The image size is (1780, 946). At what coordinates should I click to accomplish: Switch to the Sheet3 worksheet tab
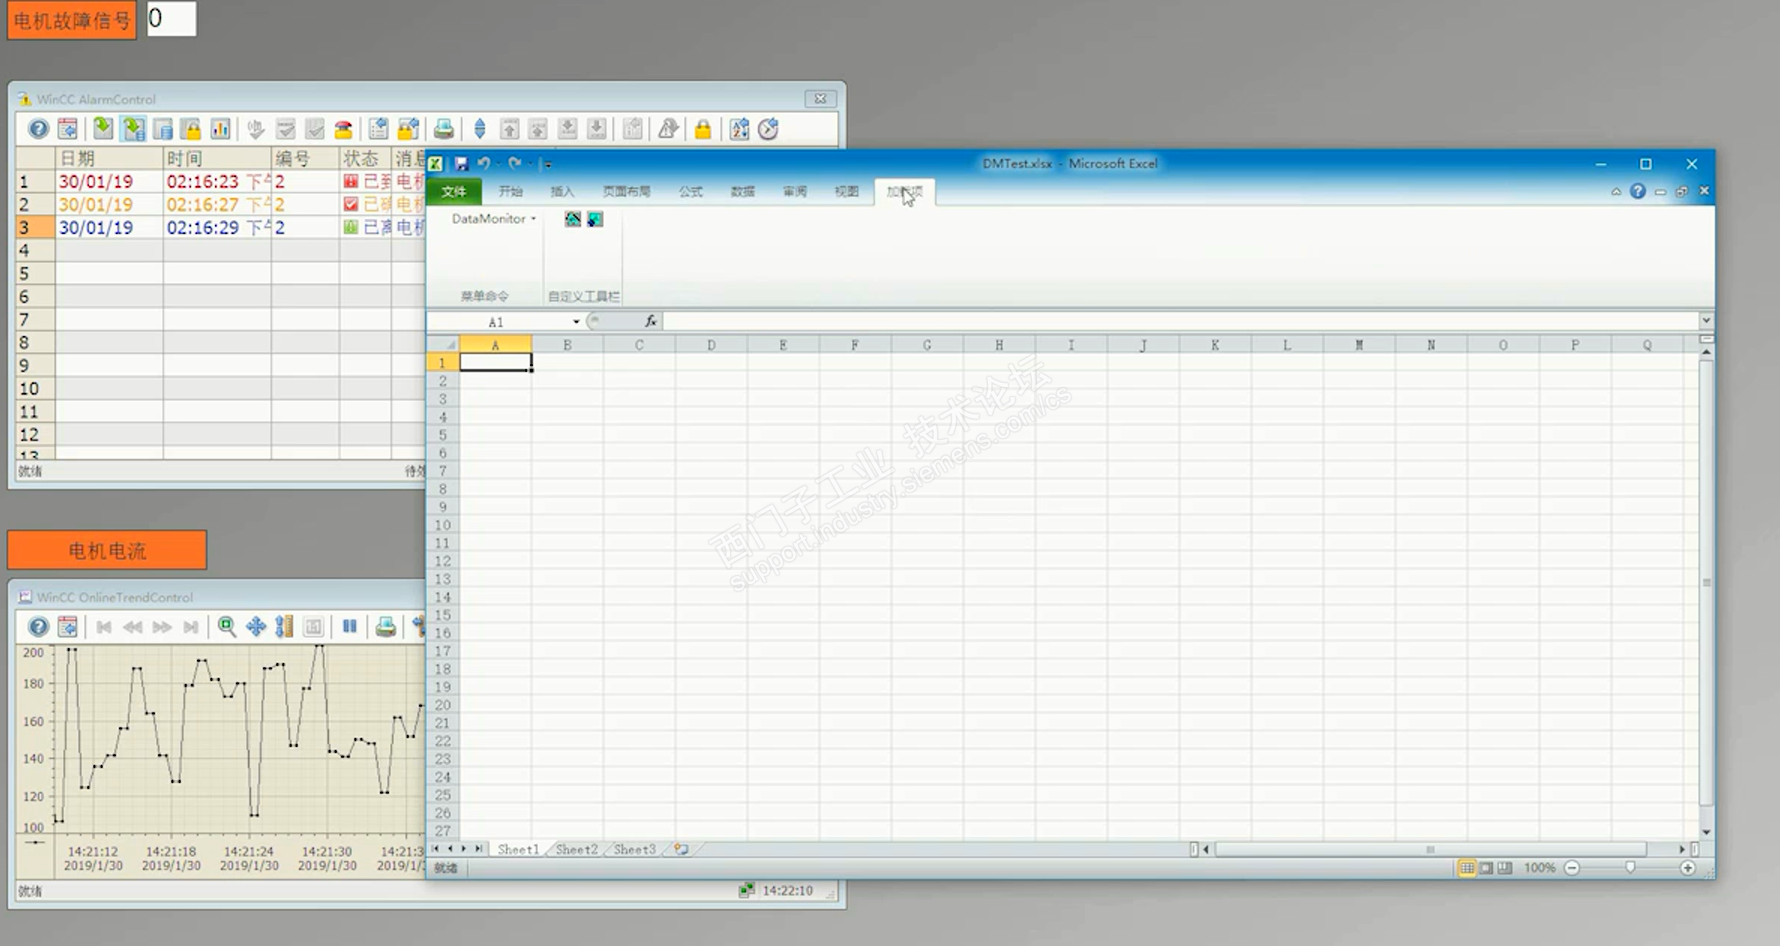(x=634, y=849)
